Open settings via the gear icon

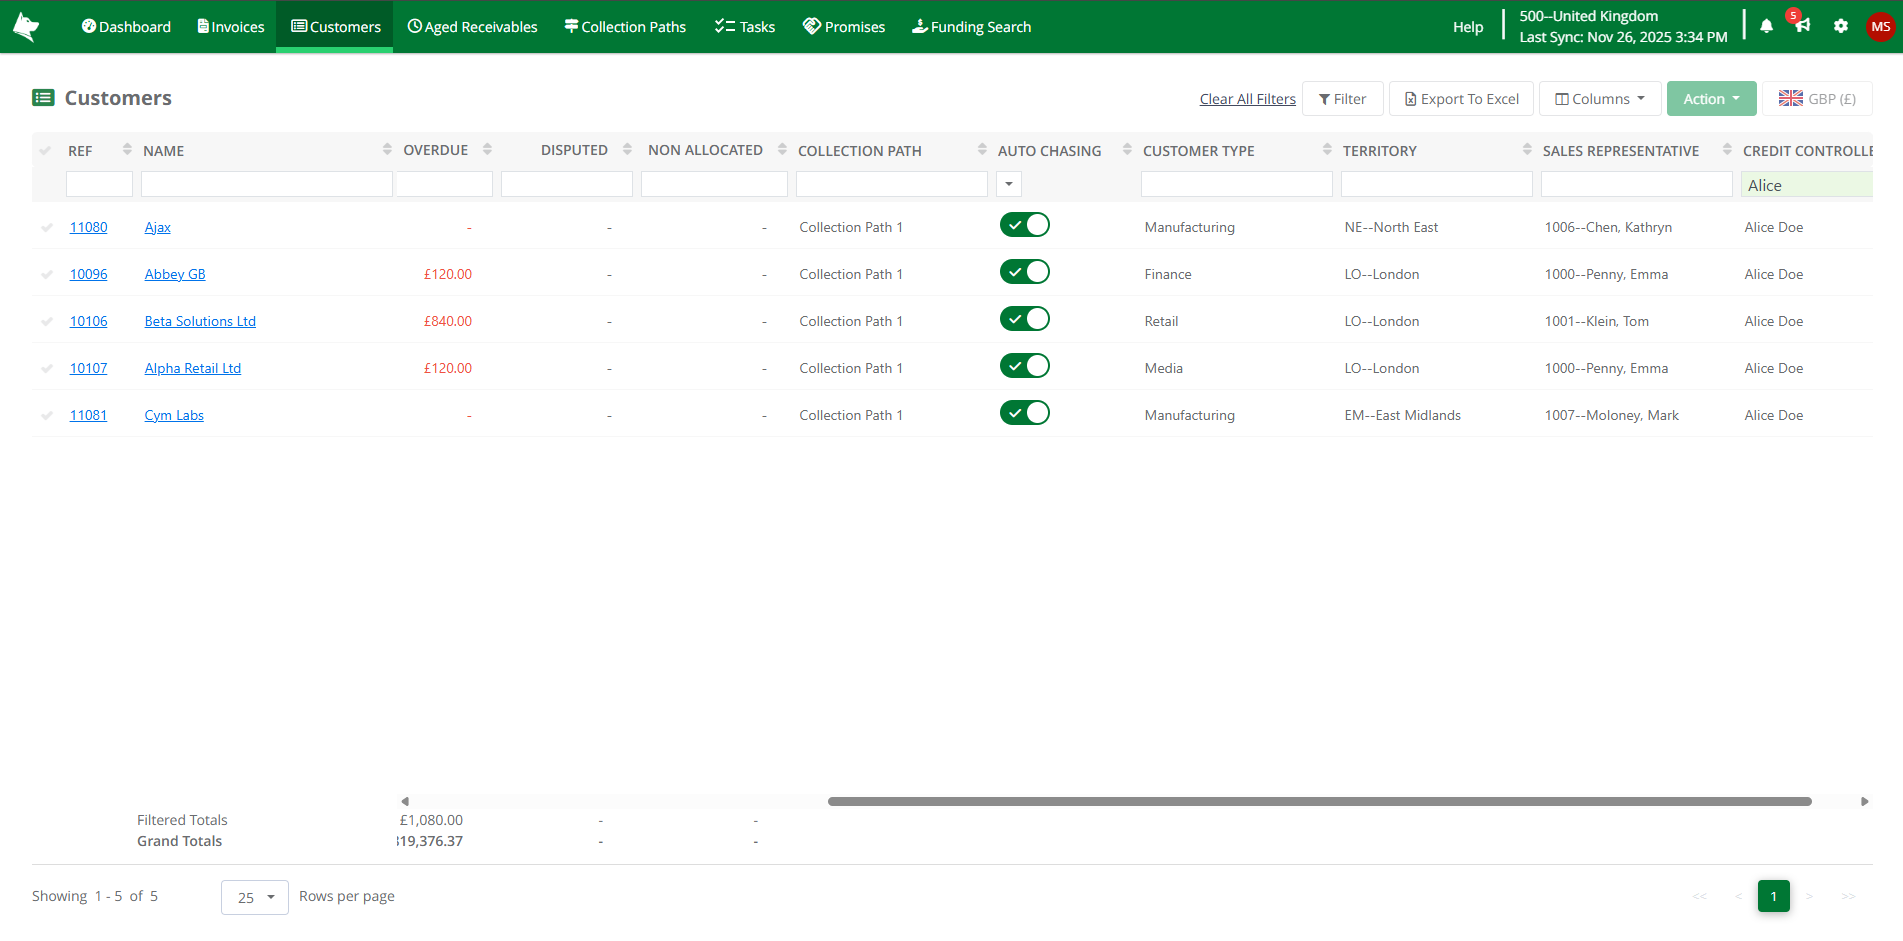click(1841, 26)
